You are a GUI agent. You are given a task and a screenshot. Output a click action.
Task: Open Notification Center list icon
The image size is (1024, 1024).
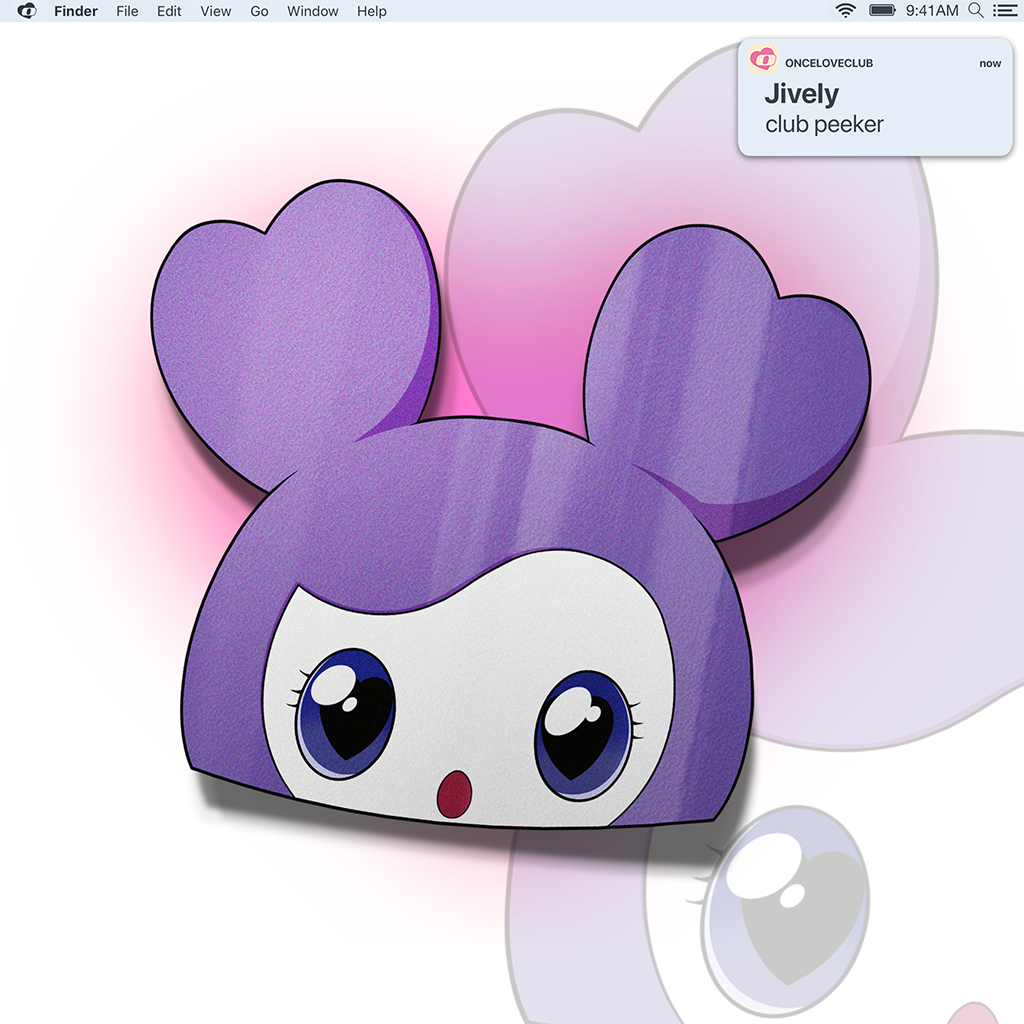pos(1003,11)
